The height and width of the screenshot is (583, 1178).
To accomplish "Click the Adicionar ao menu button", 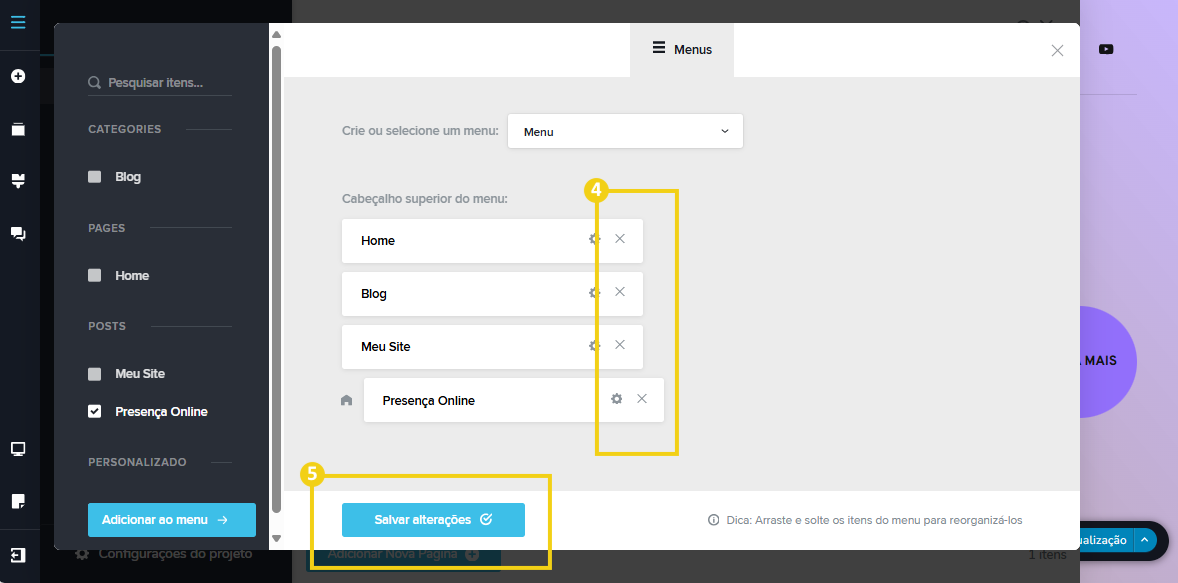I will tap(172, 520).
